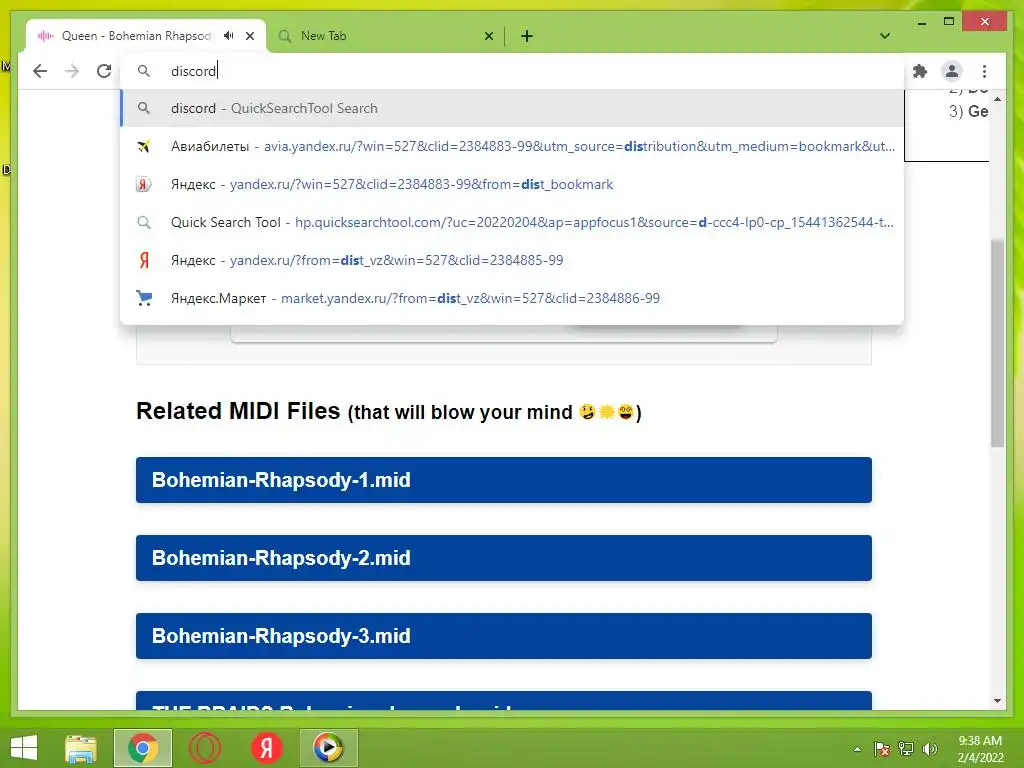Minimize the Chrome window
The image size is (1024, 768).
pyautogui.click(x=921, y=23)
